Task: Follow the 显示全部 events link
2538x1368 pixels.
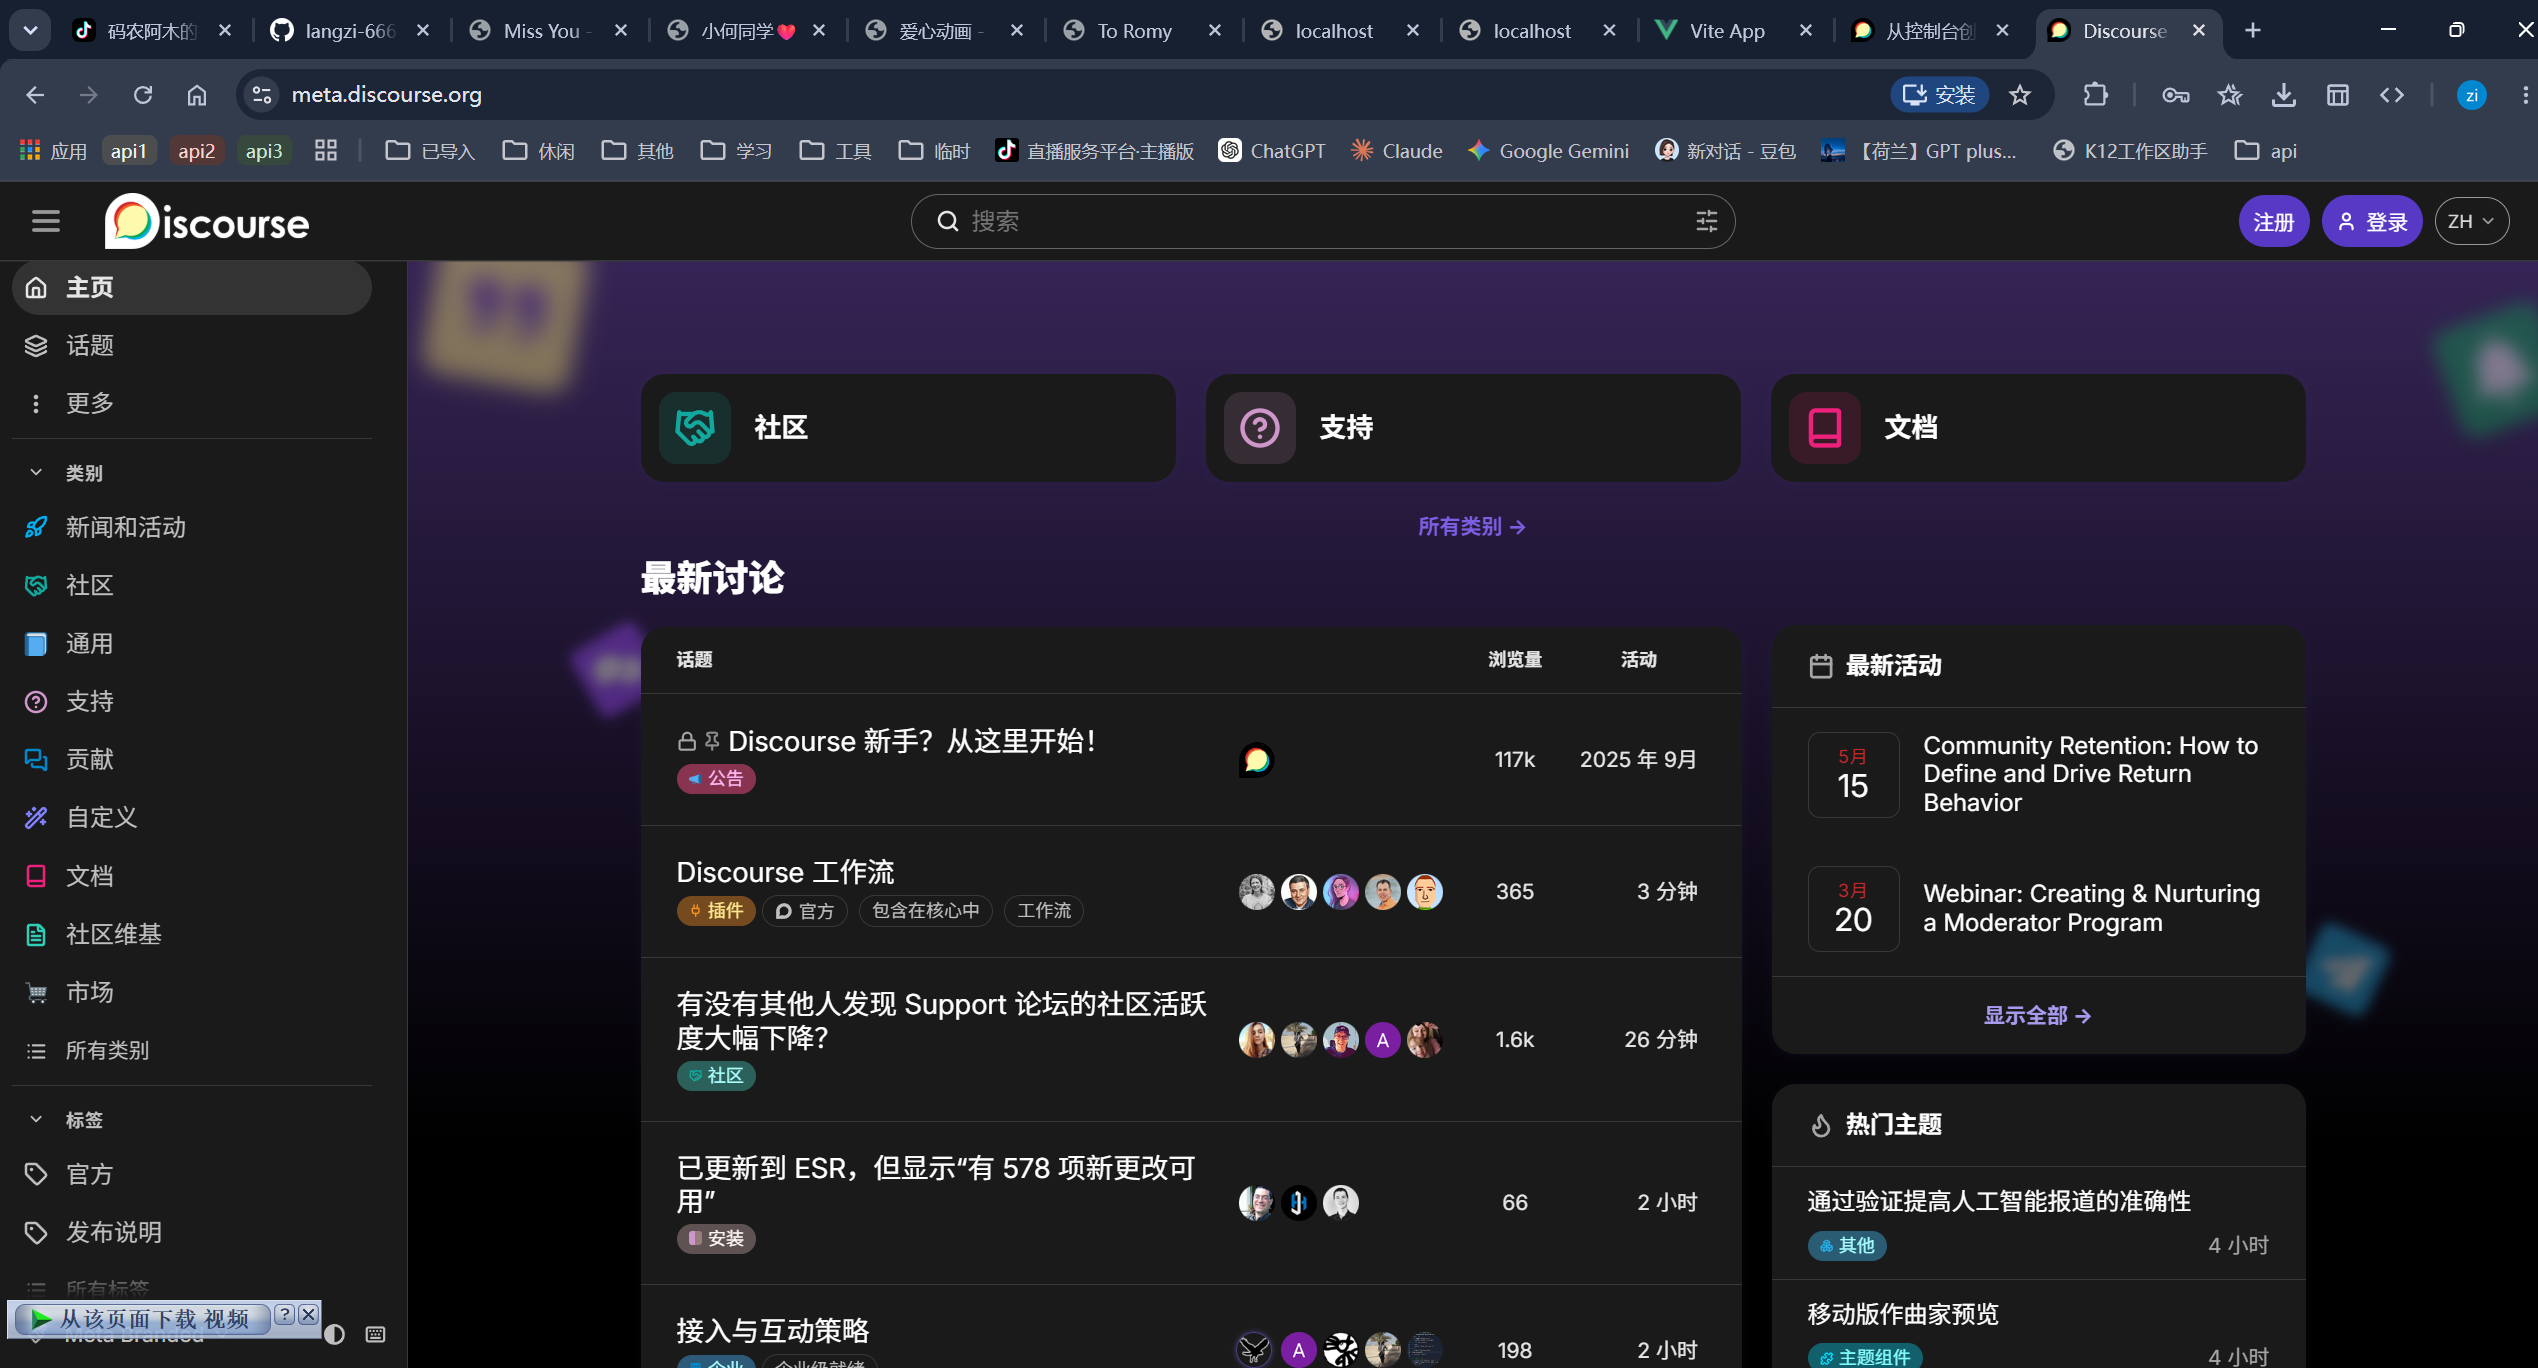Action: (2037, 1016)
